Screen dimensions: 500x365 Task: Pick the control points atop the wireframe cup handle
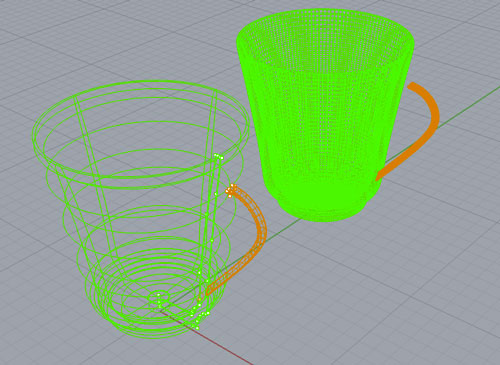point(231,190)
